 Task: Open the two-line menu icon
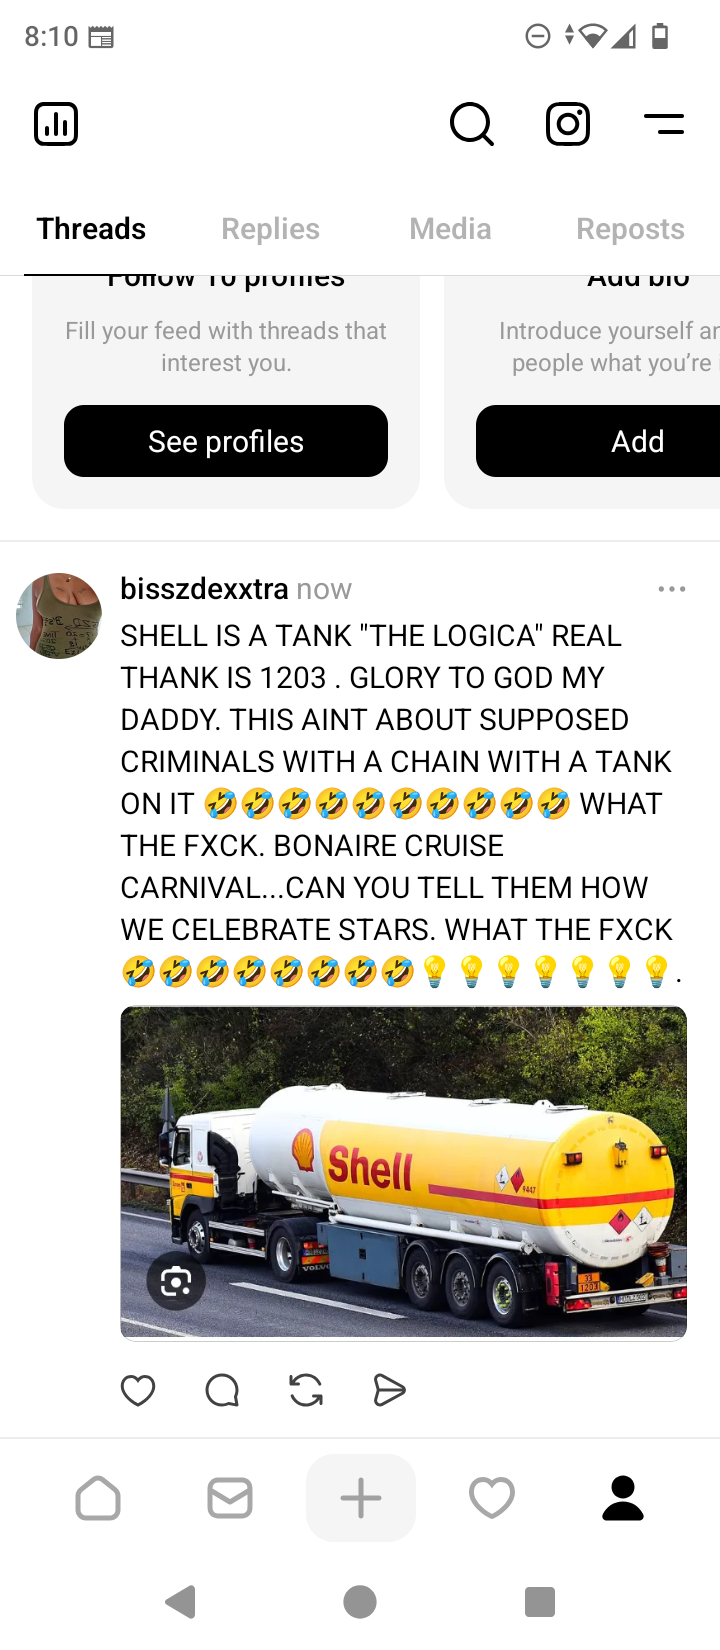[664, 124]
